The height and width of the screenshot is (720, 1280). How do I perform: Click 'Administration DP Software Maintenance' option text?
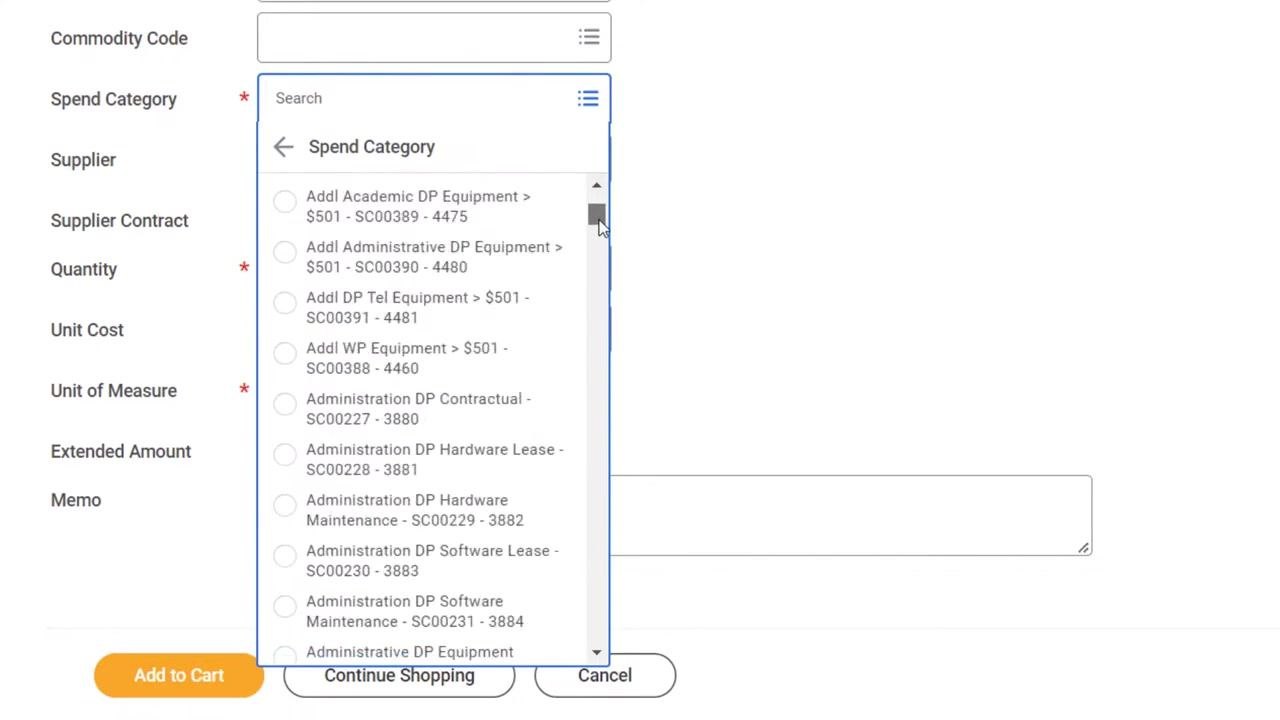[x=415, y=611]
